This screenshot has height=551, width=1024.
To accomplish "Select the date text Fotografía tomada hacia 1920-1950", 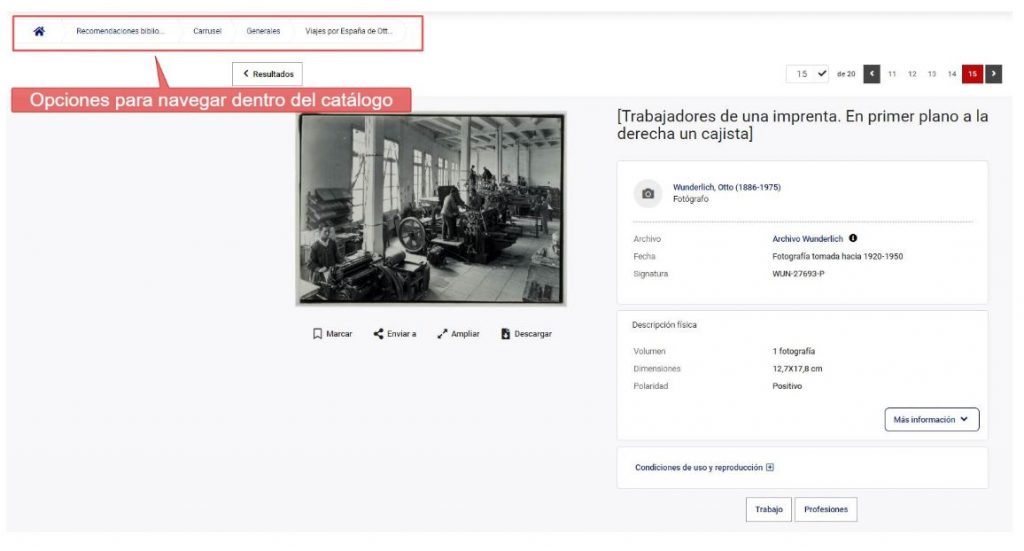I will [837, 257].
